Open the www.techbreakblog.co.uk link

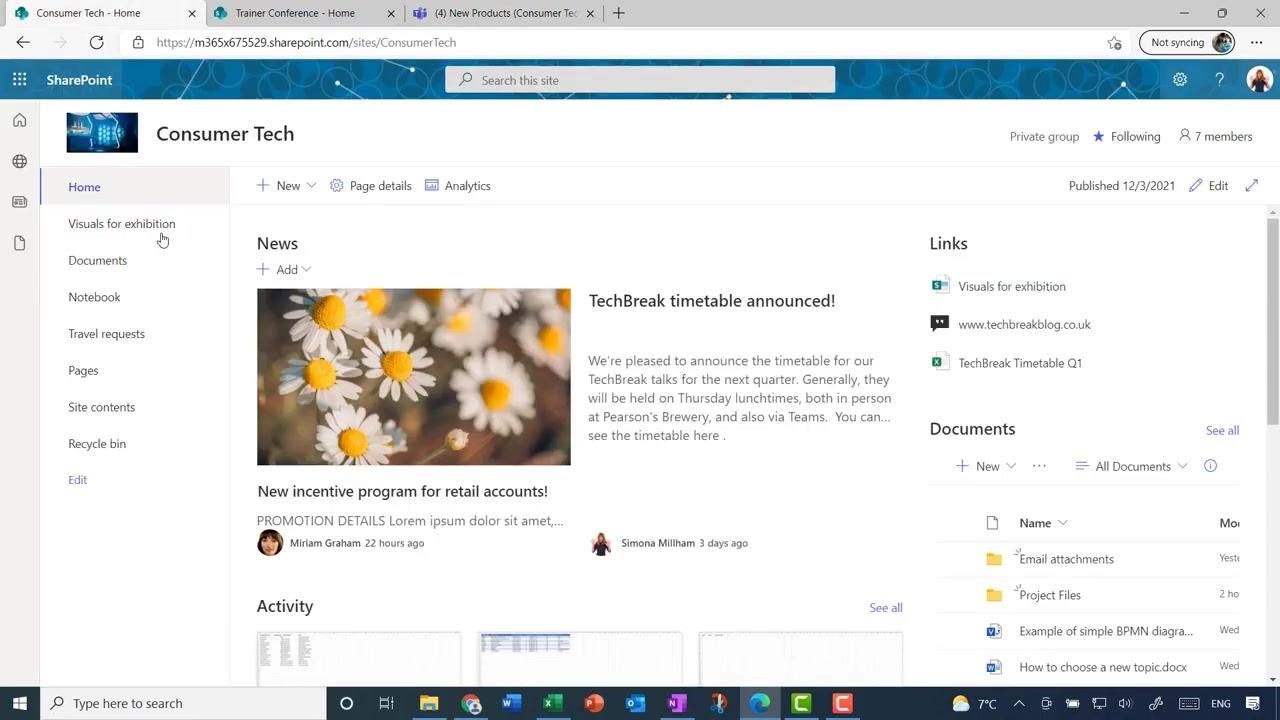tap(1024, 324)
